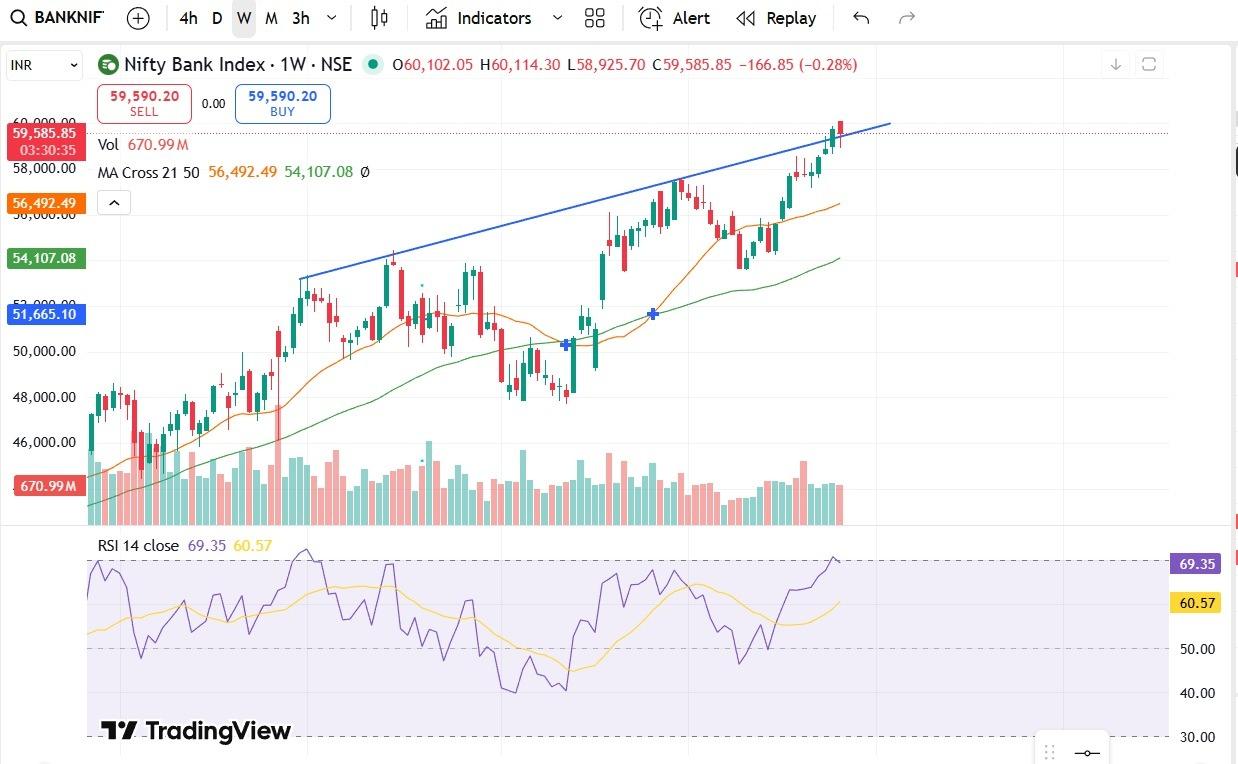
Task: Click the Nifty Bank Index symbol logo
Action: 107,65
